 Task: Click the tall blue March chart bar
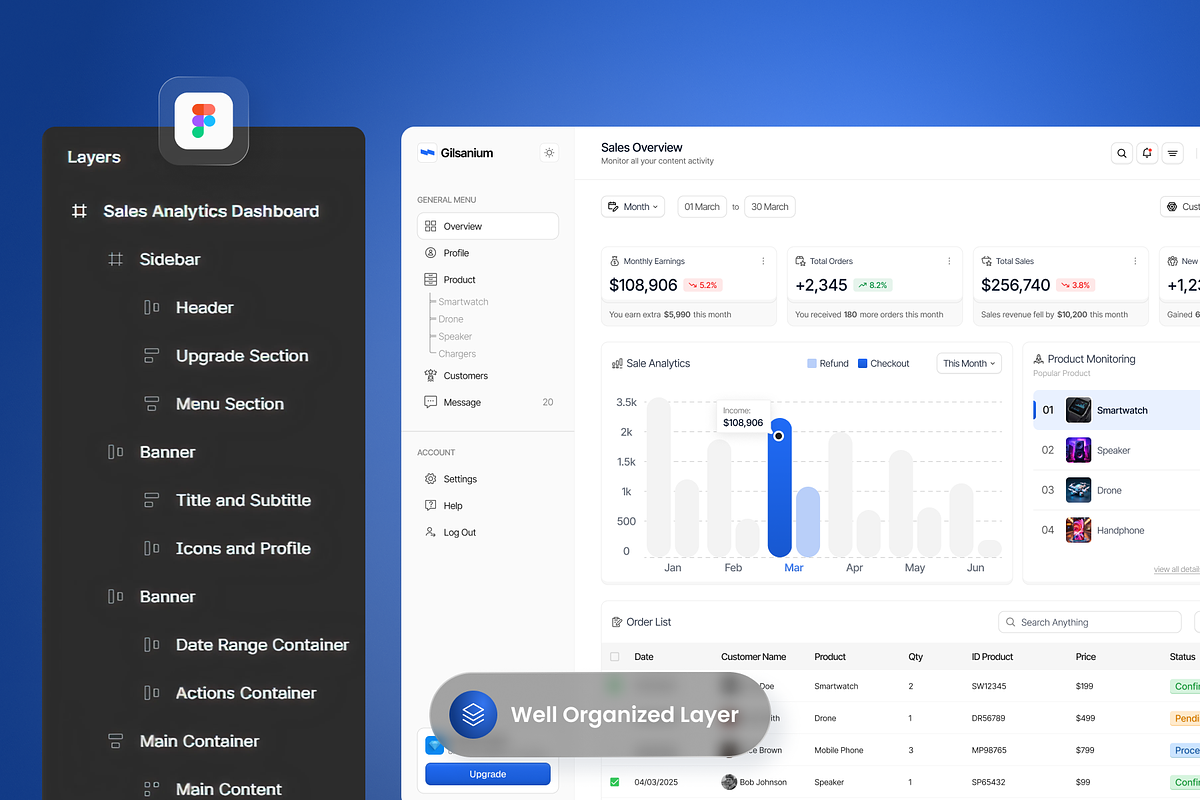780,488
